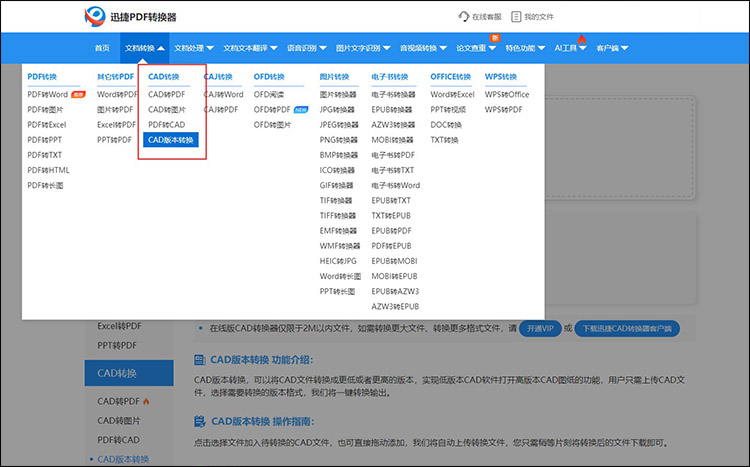Open OFD阅读 menu entry
Viewport: 750px width, 467px height.
pyautogui.click(x=269, y=94)
